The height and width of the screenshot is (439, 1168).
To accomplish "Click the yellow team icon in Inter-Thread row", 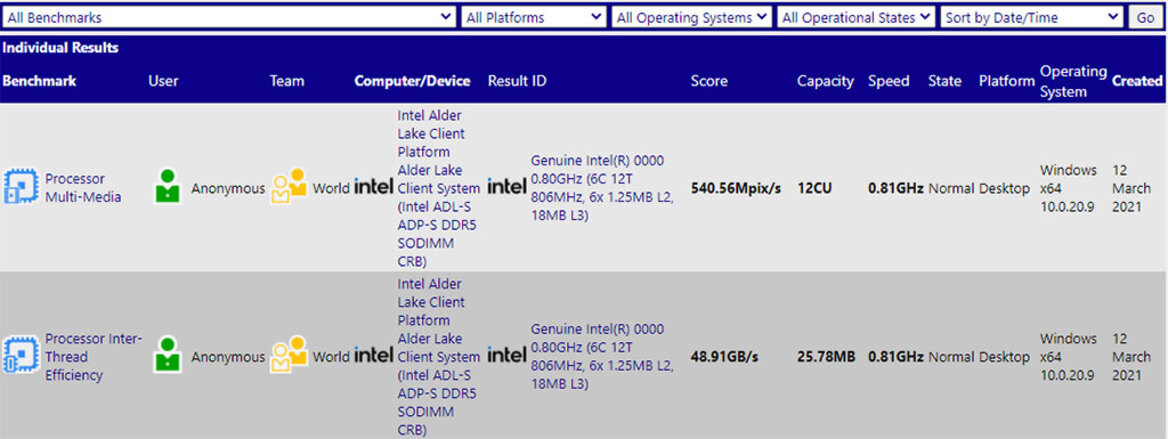I will (289, 355).
